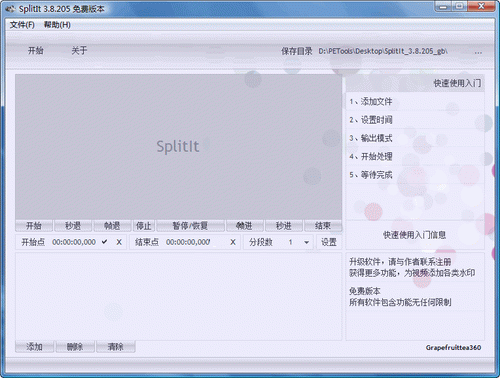Jump to start with playback 开始 button
The image size is (500, 378).
[x=34, y=226]
